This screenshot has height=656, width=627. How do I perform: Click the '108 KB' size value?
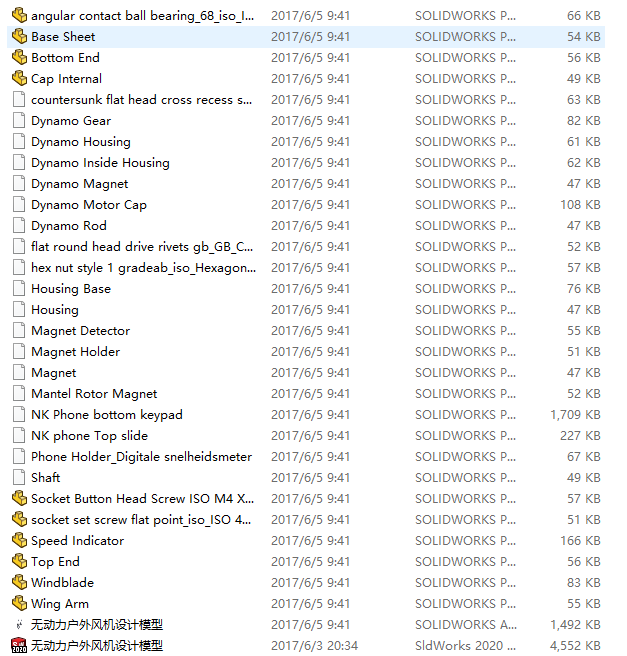[580, 205]
